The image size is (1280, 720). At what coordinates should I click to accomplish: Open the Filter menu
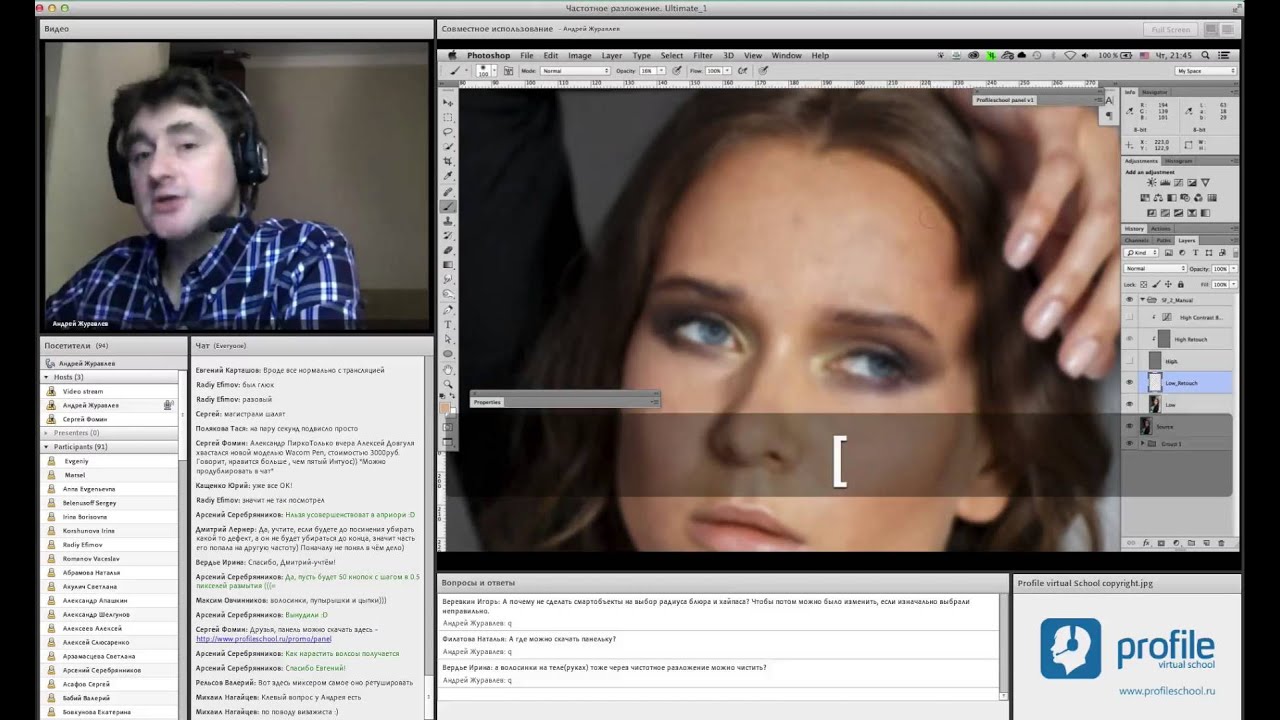point(703,55)
